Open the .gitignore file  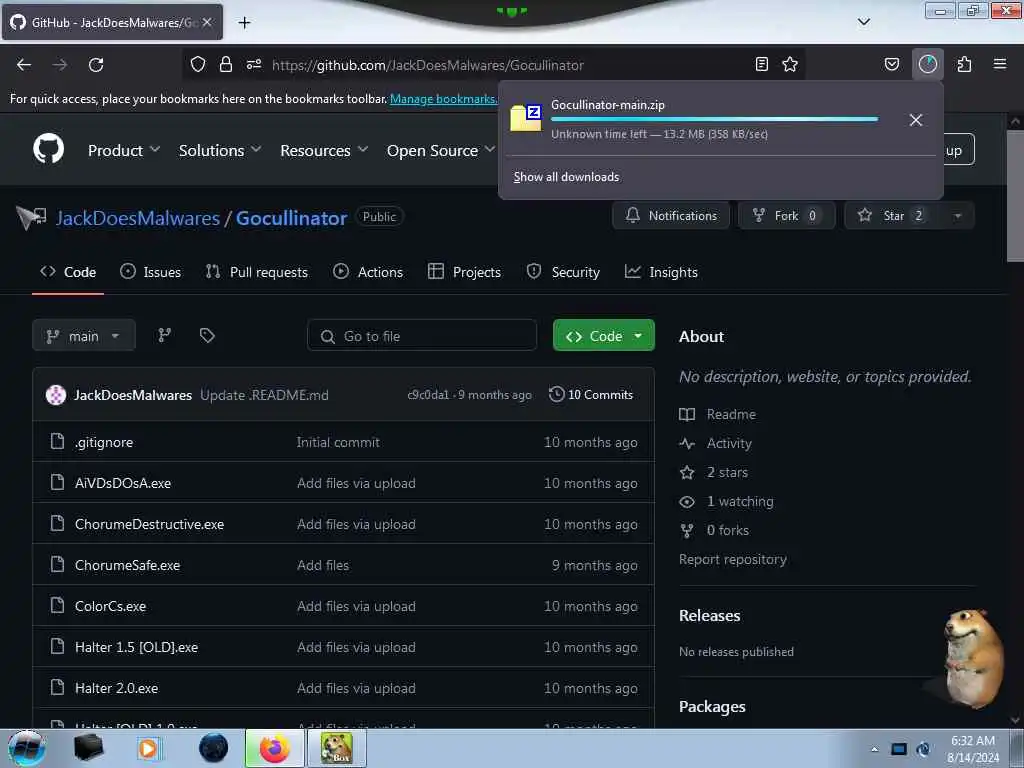pos(104,443)
